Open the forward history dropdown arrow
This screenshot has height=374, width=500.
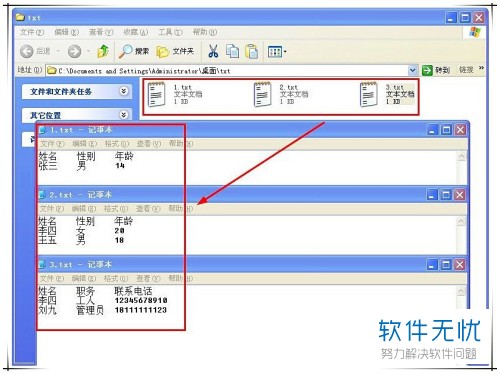(x=88, y=51)
